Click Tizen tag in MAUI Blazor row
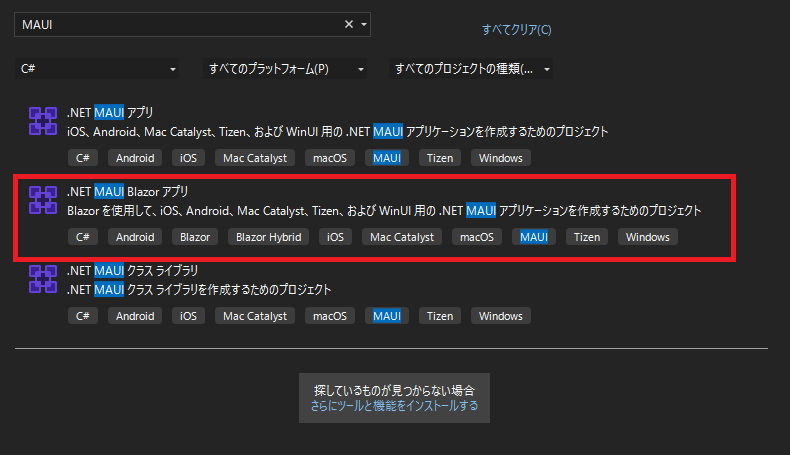This screenshot has height=455, width=790. coord(587,237)
